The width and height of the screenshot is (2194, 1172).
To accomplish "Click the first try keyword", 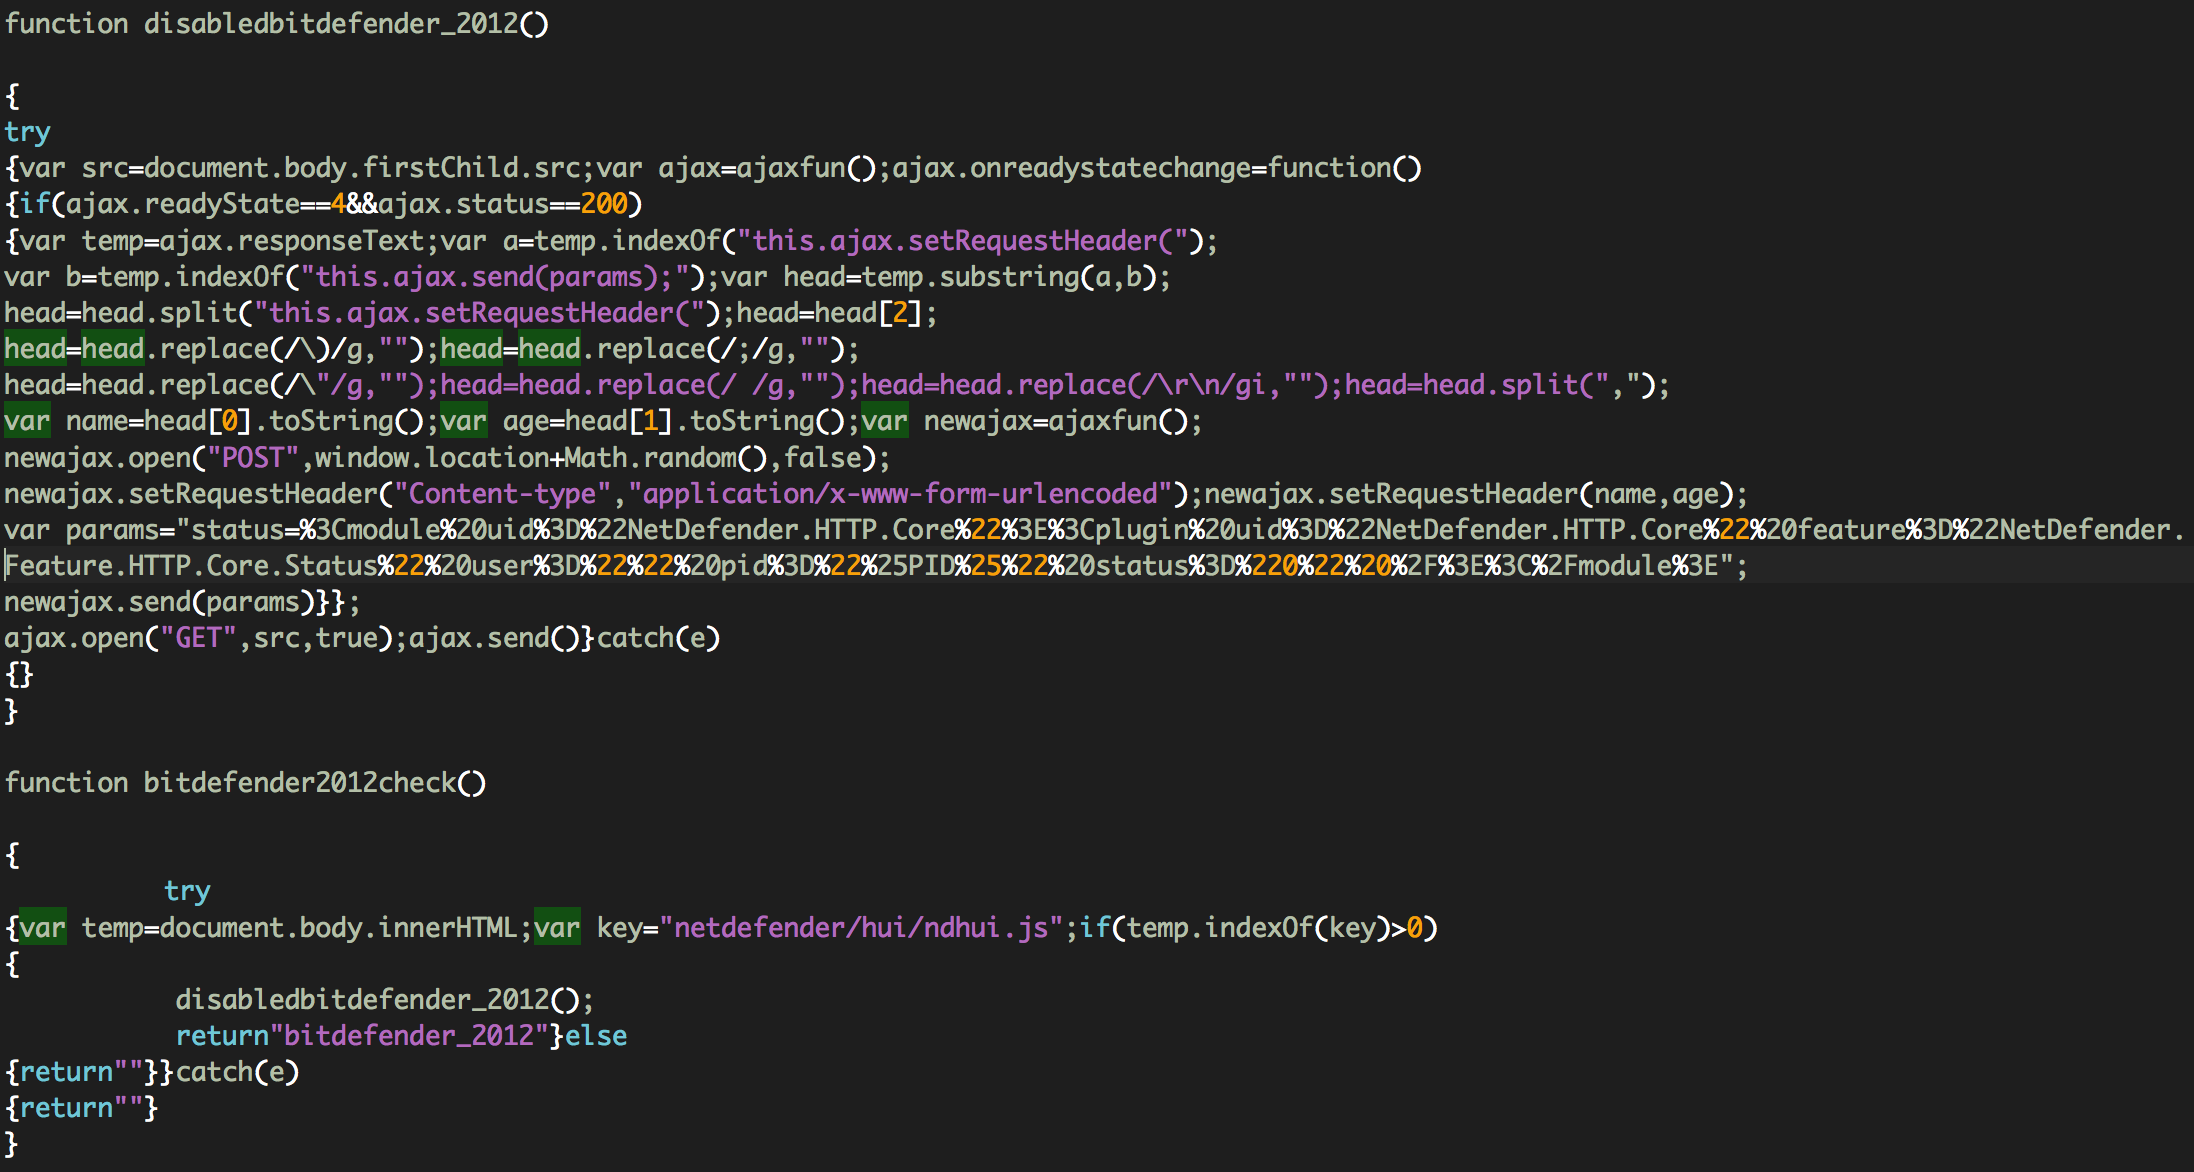I will click(27, 132).
